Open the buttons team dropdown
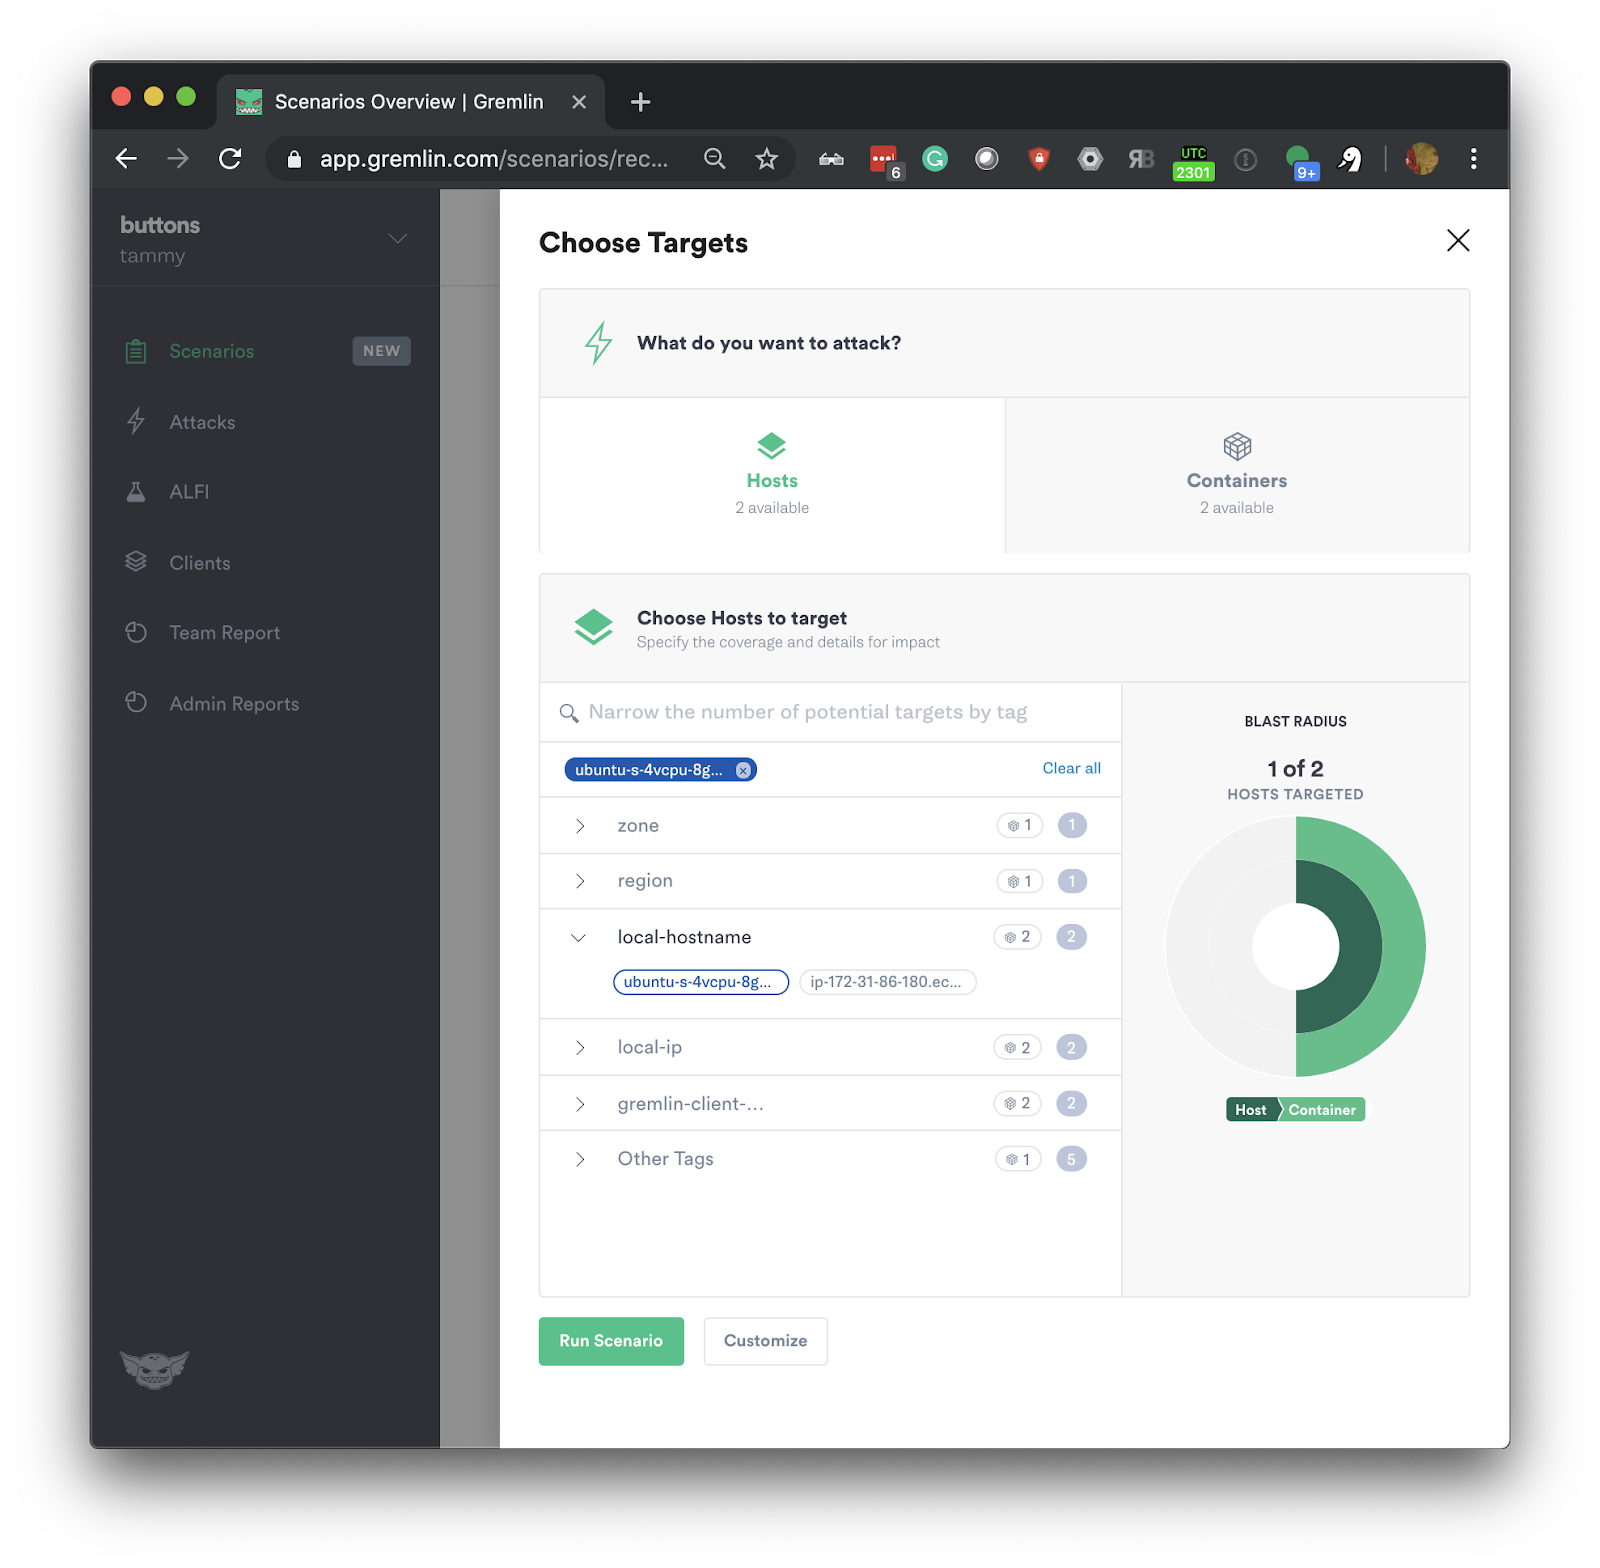The height and width of the screenshot is (1568, 1600). click(397, 238)
